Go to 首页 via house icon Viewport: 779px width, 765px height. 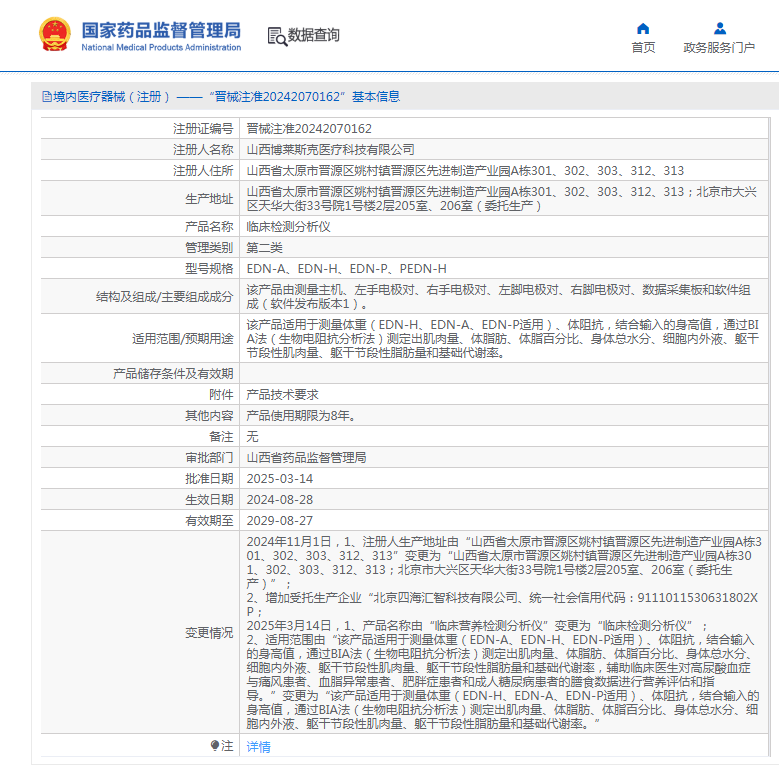tap(643, 28)
